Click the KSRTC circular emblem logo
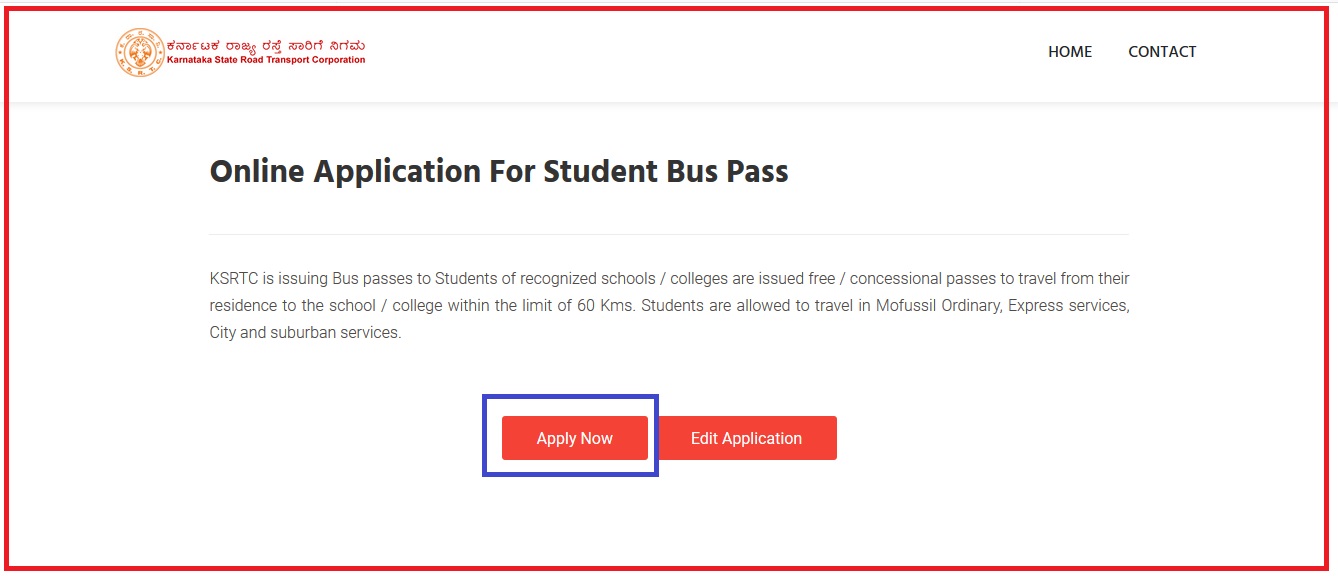 139,52
